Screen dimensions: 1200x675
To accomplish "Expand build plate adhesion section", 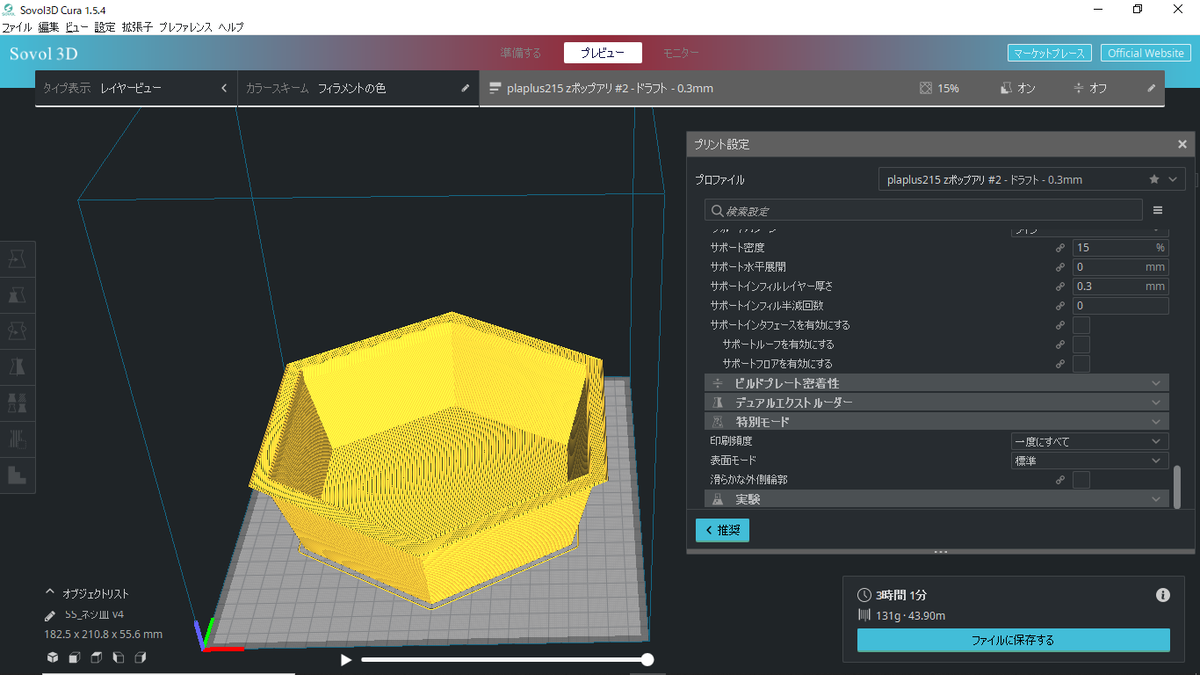I will [937, 383].
